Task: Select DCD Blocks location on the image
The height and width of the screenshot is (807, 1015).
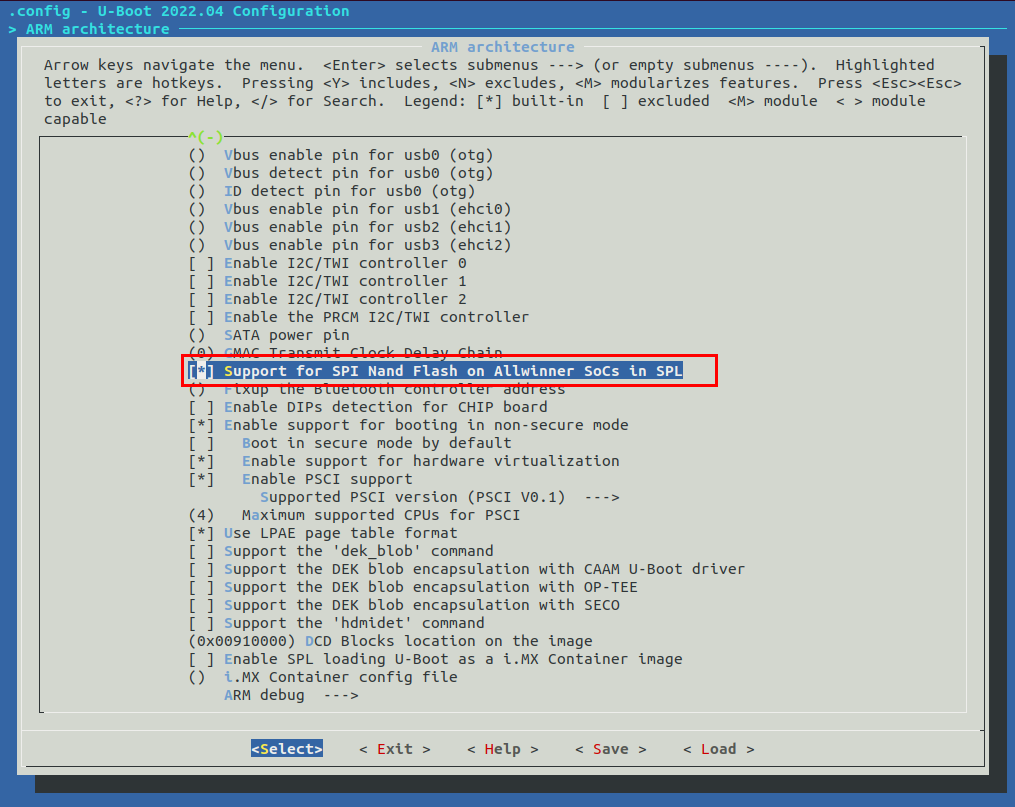Action: [390, 641]
